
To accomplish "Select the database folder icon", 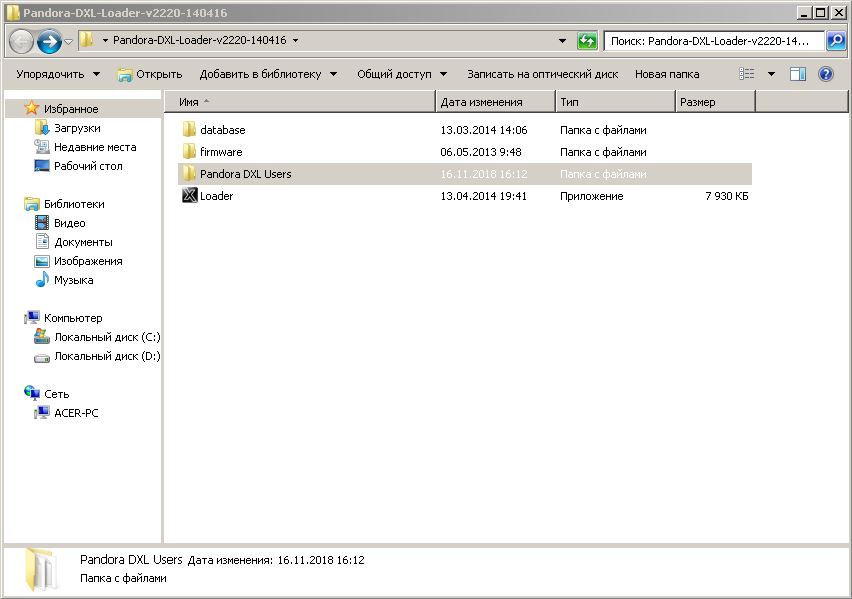I will [x=190, y=130].
